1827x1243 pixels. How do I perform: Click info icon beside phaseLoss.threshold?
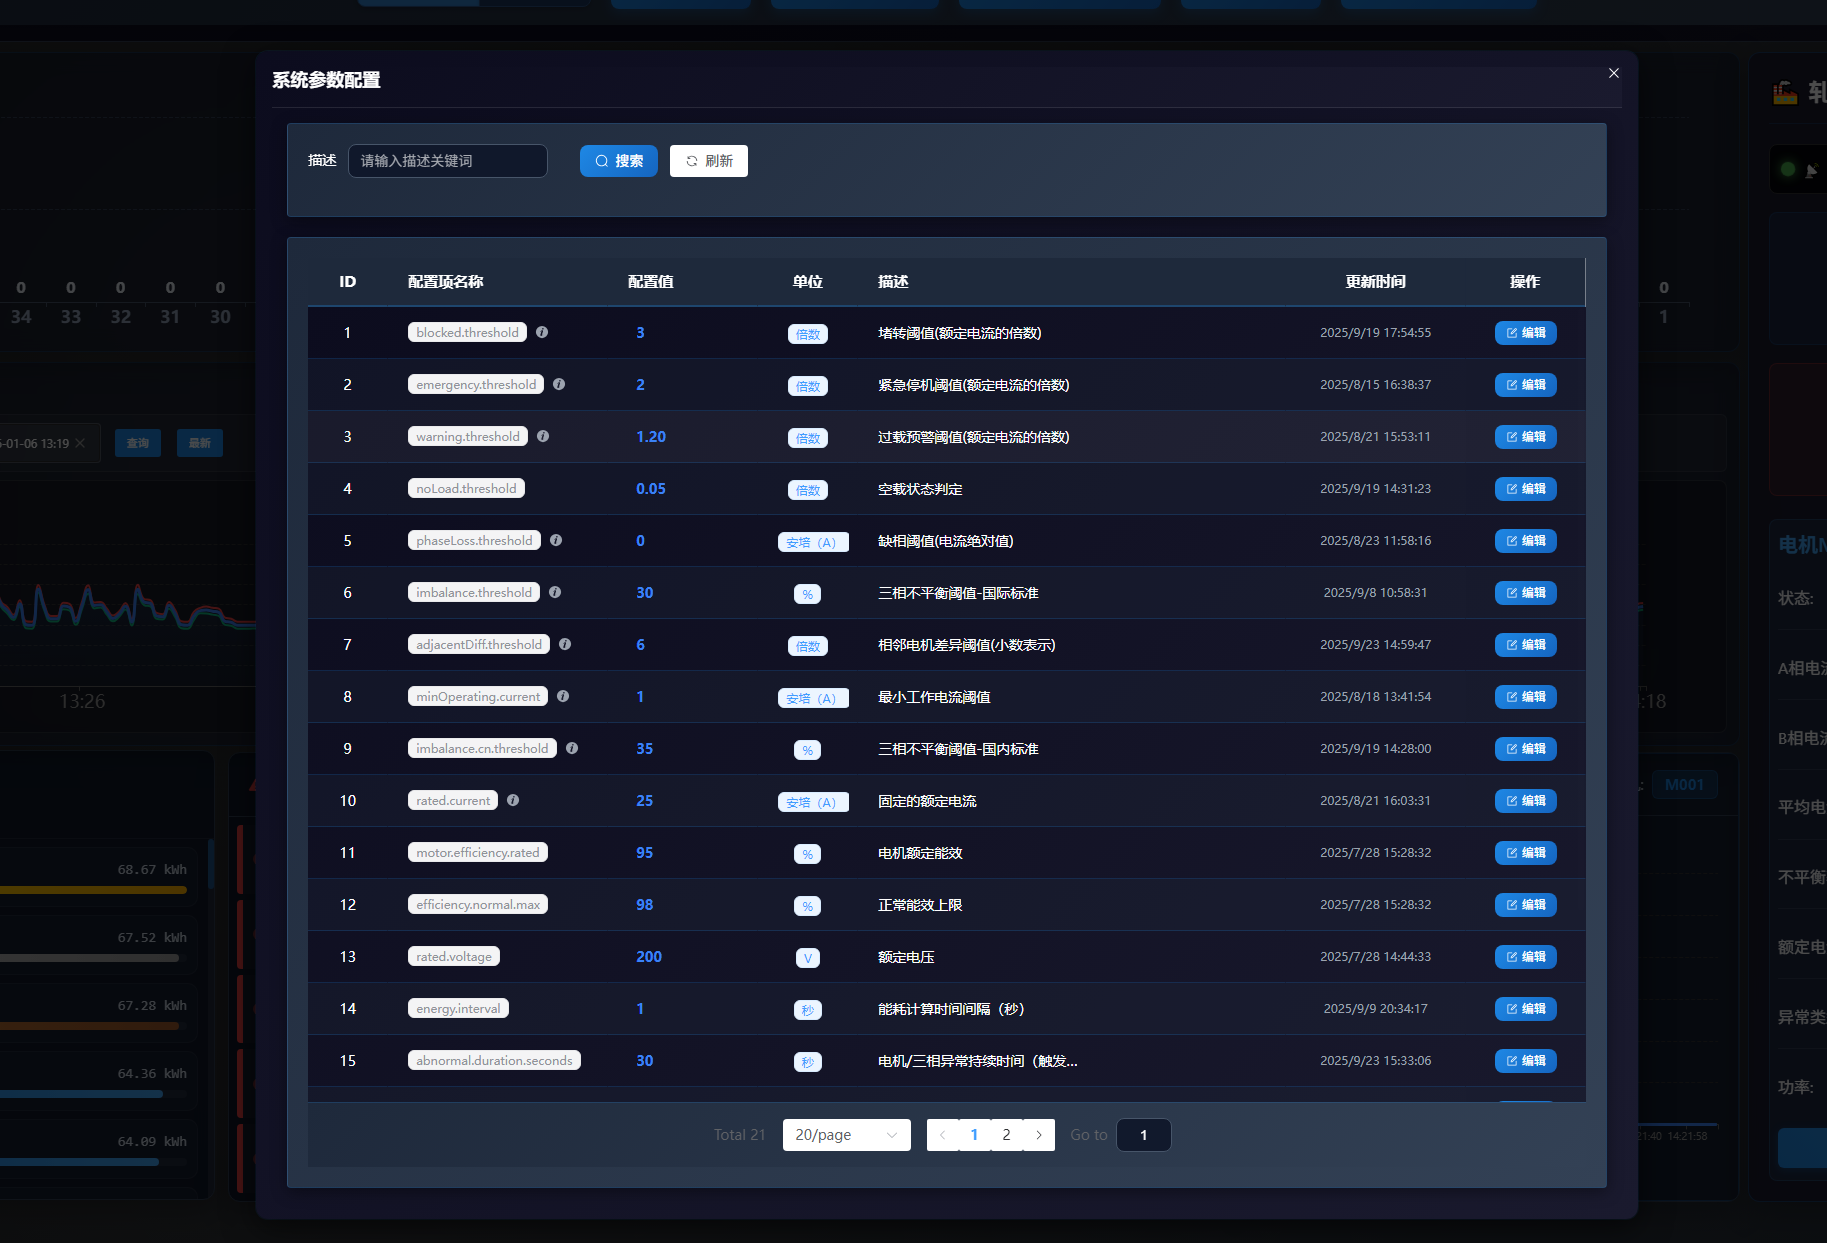click(556, 541)
